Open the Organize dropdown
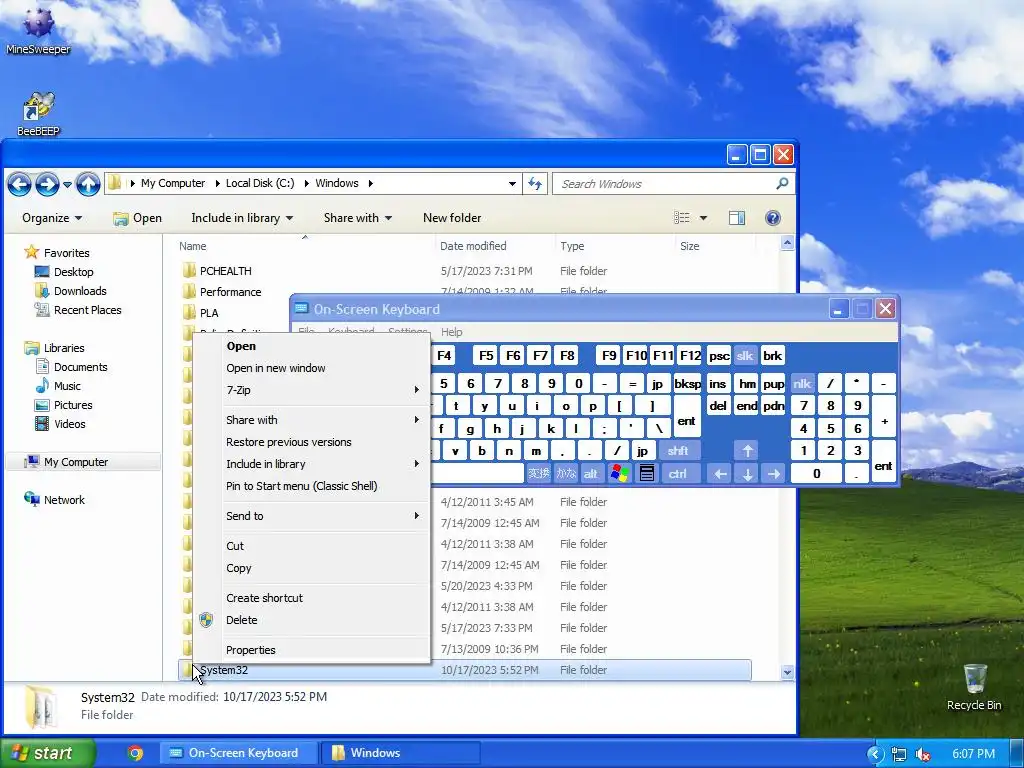Screen dimensions: 1024x768 tap(52, 218)
